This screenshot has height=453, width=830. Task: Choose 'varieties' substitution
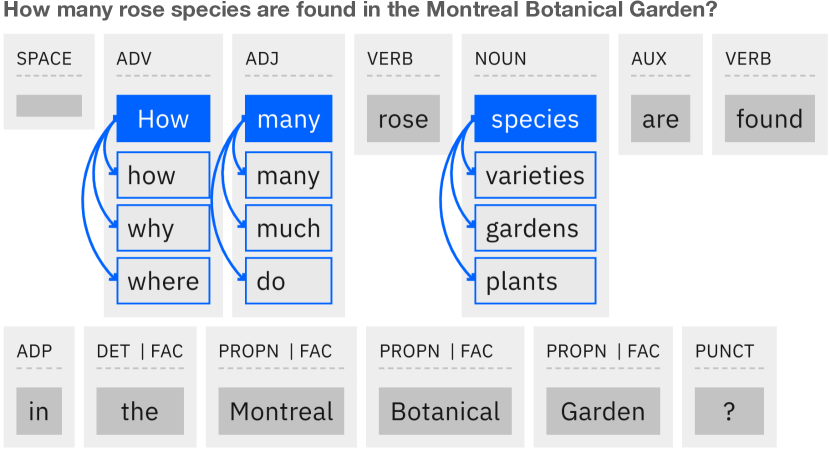pyautogui.click(x=535, y=175)
